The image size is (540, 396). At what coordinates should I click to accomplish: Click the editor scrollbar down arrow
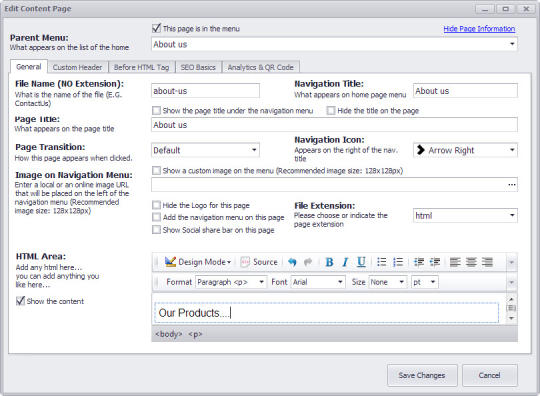click(511, 318)
